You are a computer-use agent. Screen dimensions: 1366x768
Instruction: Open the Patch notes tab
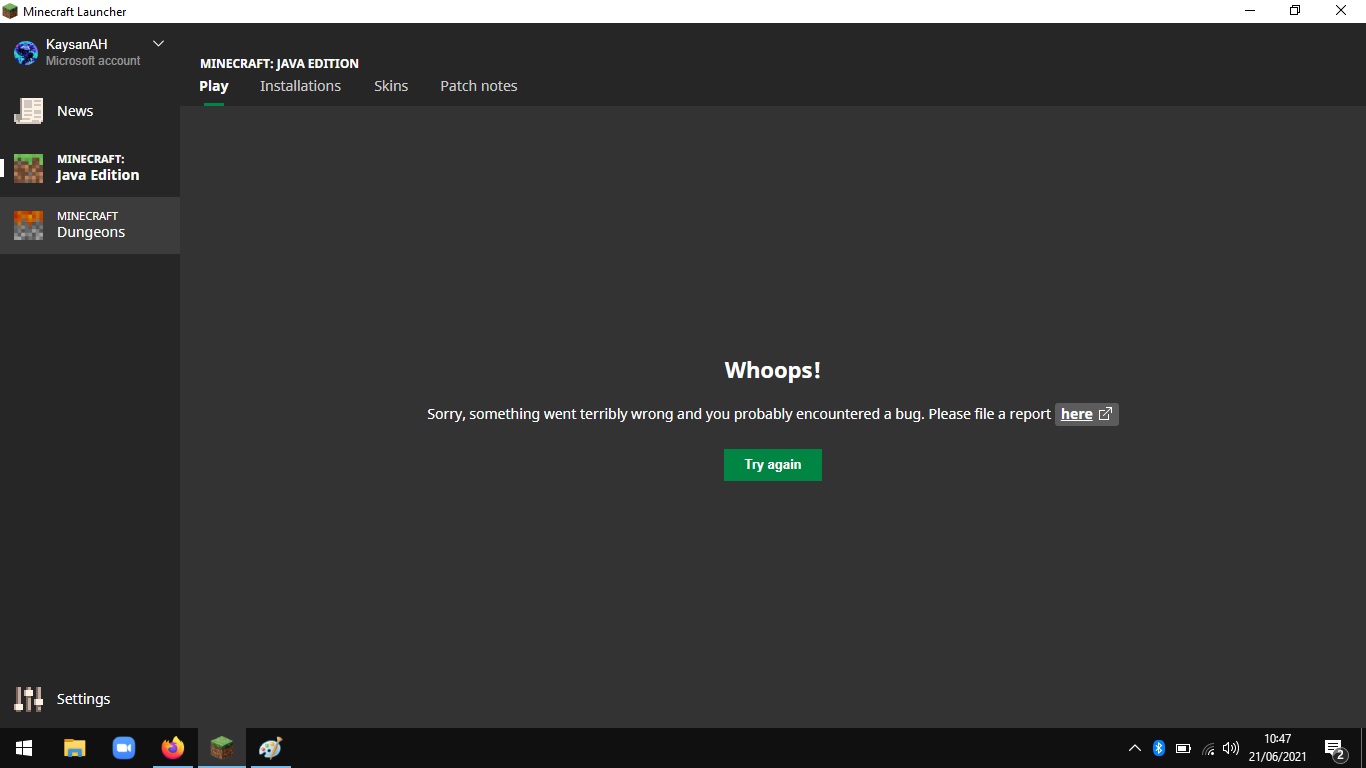479,86
